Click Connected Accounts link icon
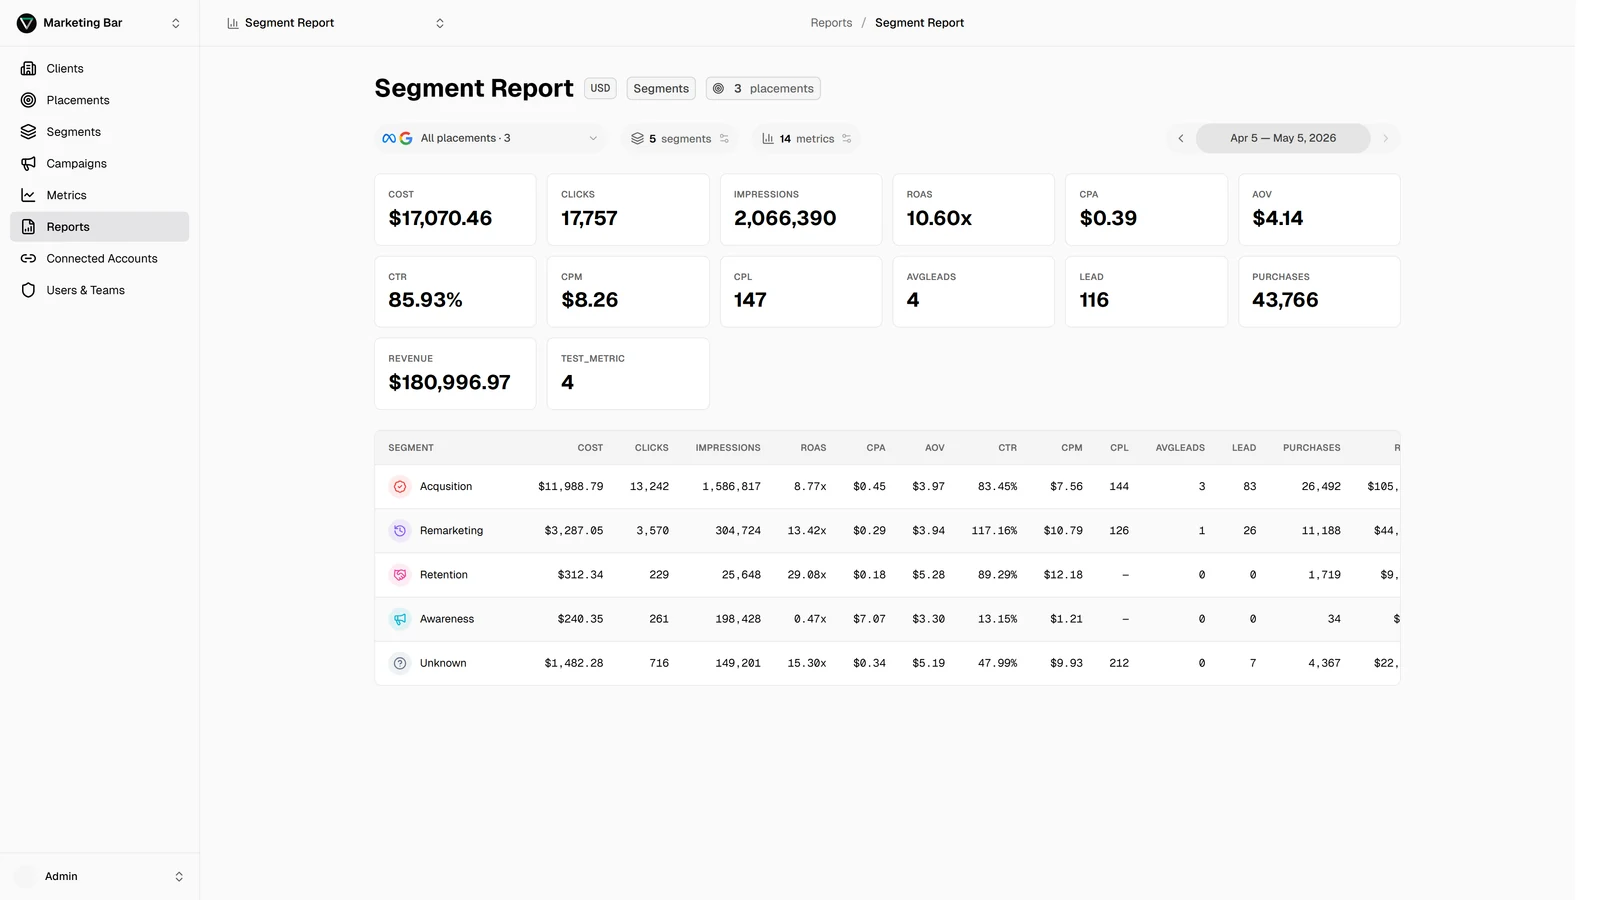The image size is (1600, 900). point(28,258)
